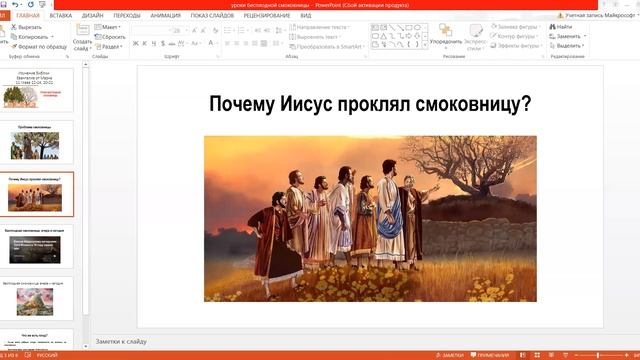Switch to normal view in status bar
This screenshot has height=360, width=640.
(523, 355)
